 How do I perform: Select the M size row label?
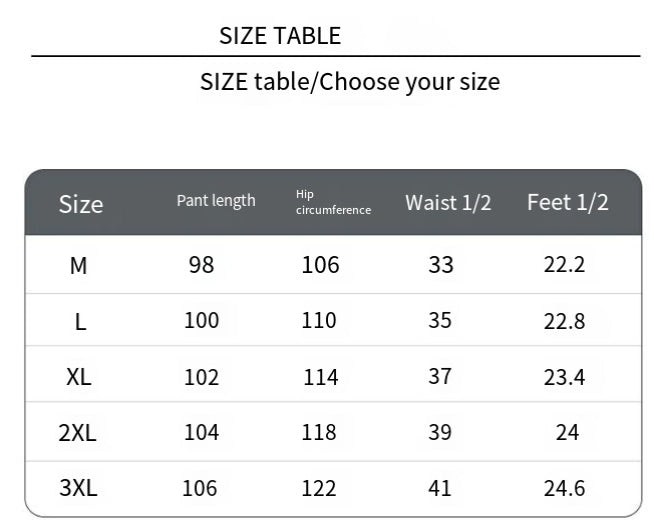coord(78,266)
